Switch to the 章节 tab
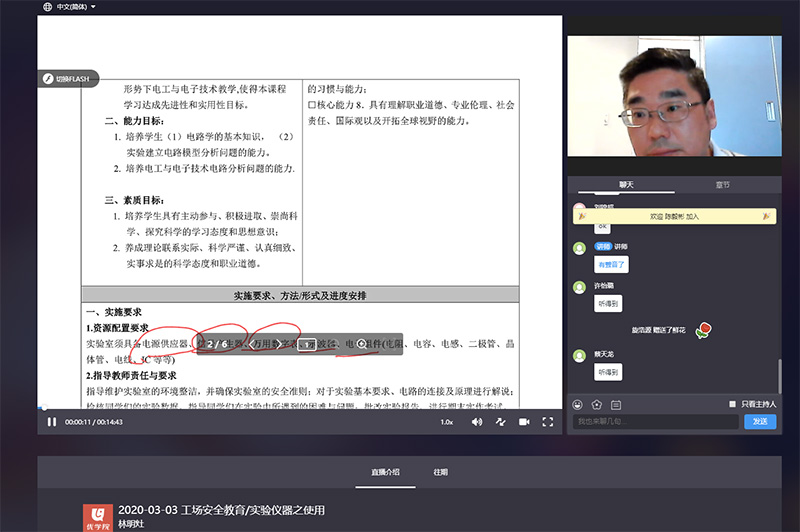Image resolution: width=800 pixels, height=532 pixels. tap(722, 184)
